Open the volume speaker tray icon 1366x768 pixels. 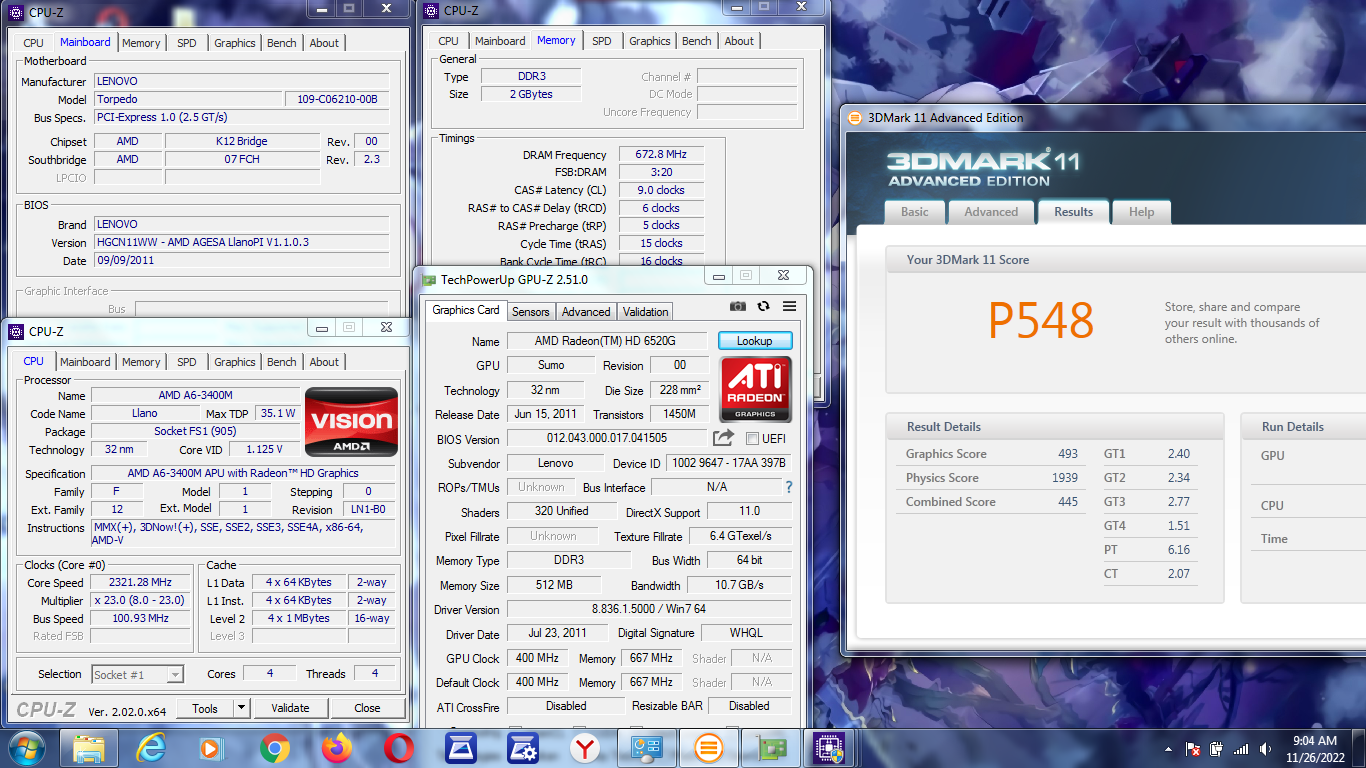pyautogui.click(x=1266, y=748)
